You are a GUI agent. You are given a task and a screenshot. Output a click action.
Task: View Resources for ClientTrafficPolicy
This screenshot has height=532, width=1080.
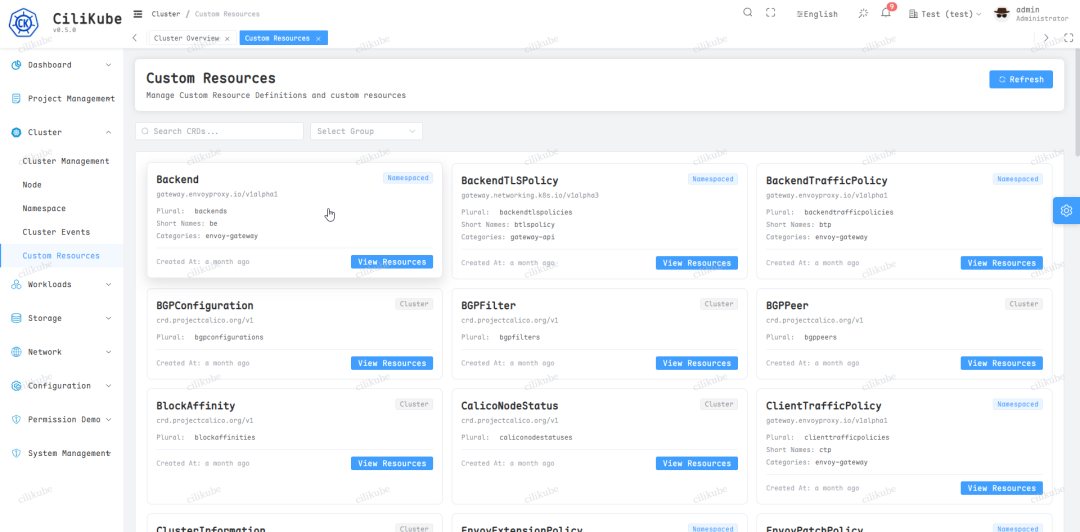coord(1001,488)
